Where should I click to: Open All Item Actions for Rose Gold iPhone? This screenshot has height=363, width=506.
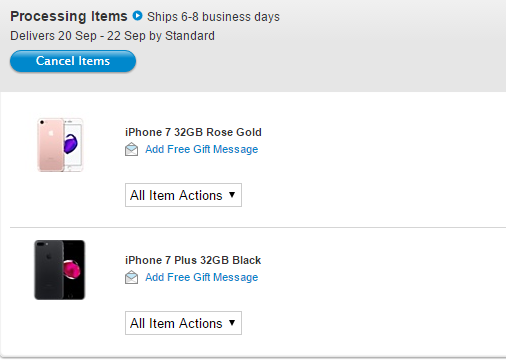pyautogui.click(x=183, y=195)
